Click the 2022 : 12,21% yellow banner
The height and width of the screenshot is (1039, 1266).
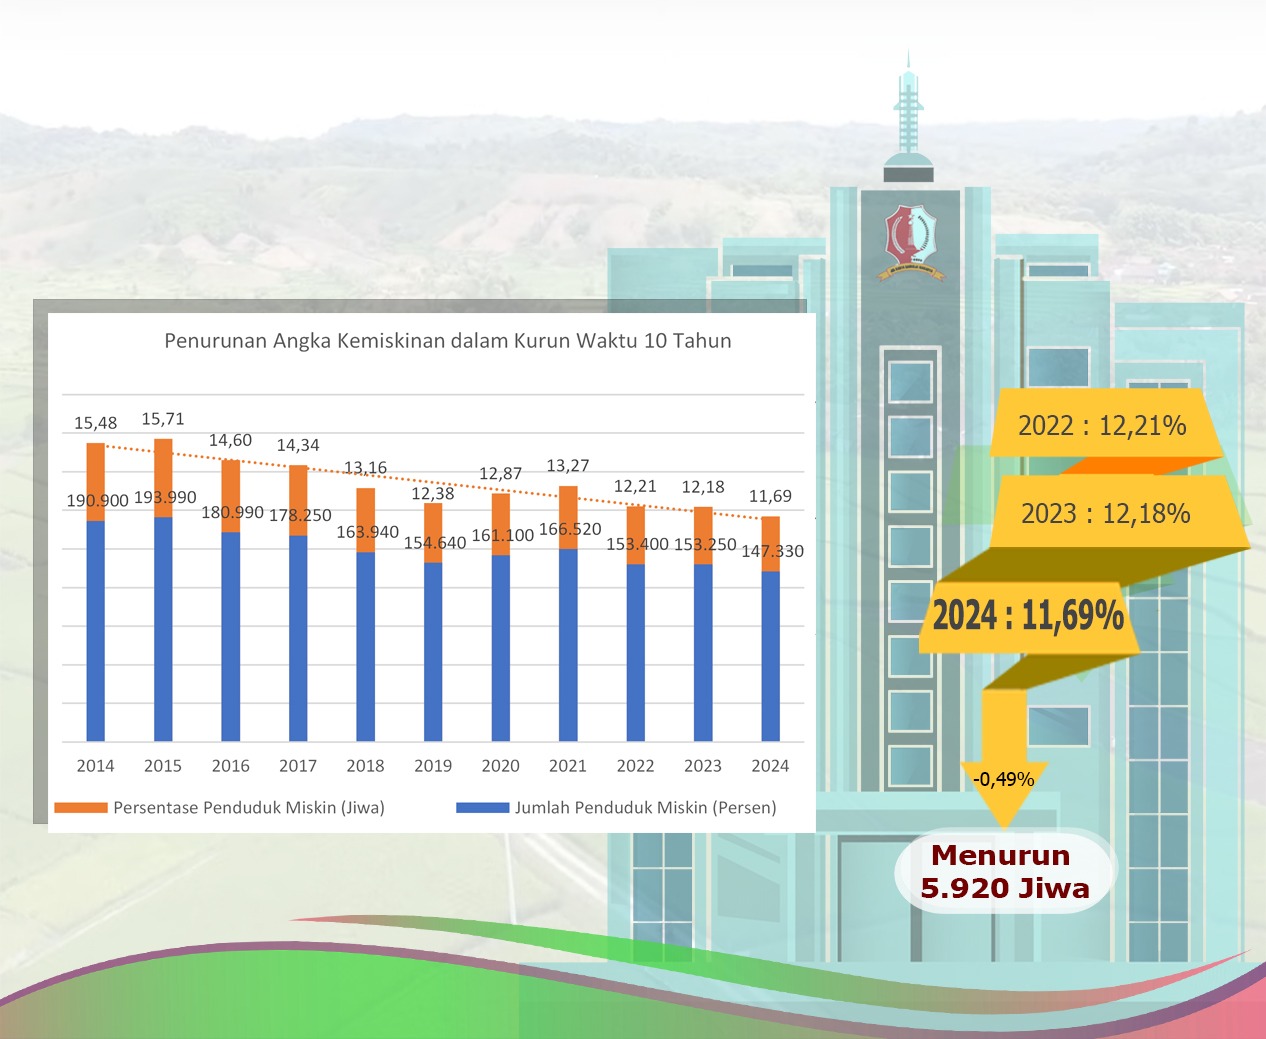1104,425
